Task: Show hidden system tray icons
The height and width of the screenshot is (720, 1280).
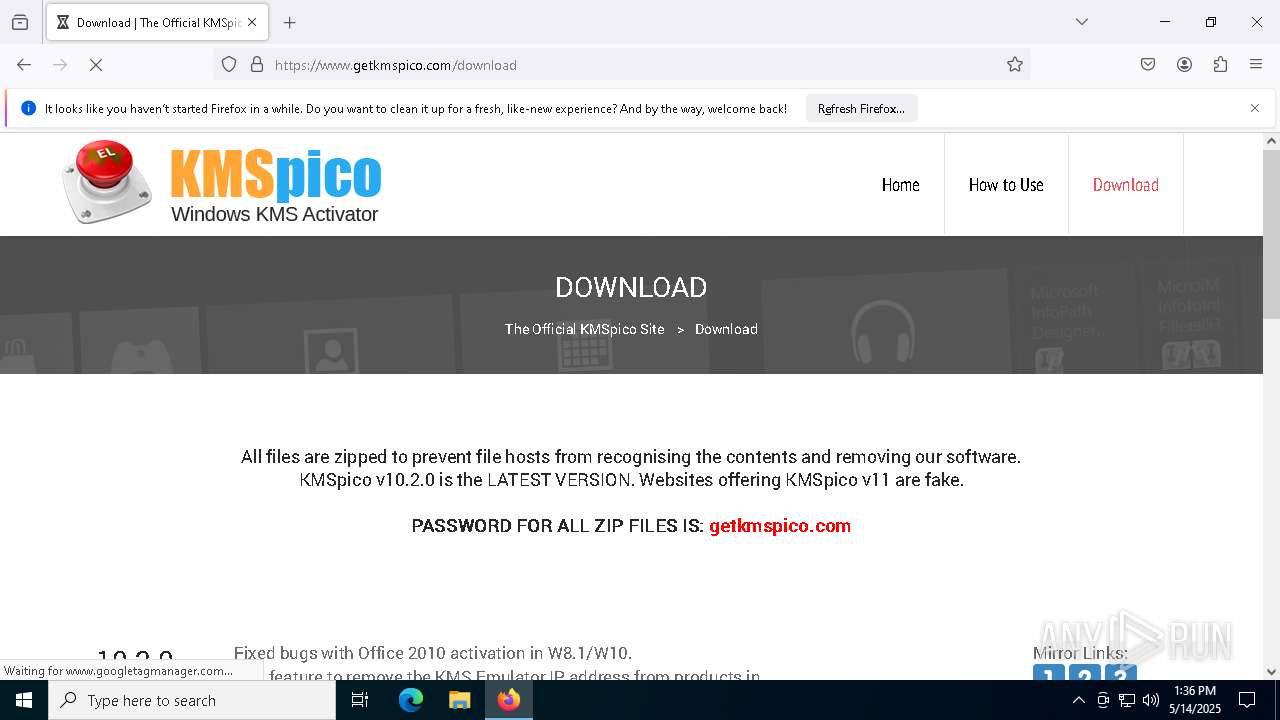Action: [1078, 700]
